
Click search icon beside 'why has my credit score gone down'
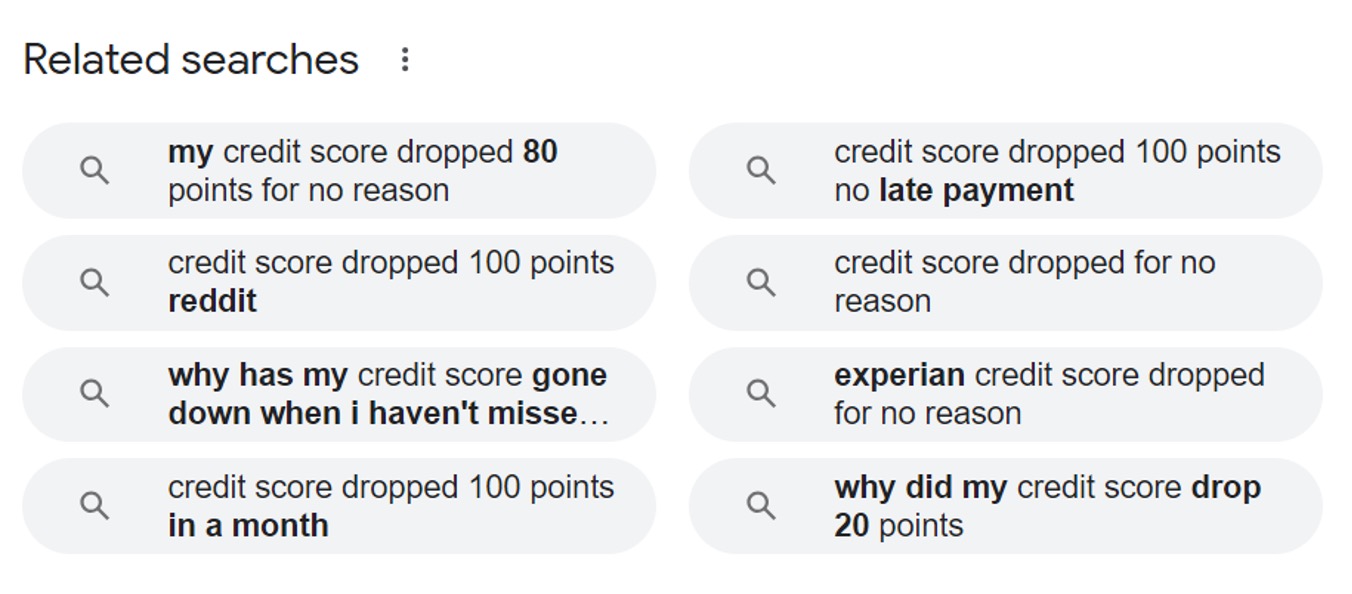pyautogui.click(x=94, y=394)
